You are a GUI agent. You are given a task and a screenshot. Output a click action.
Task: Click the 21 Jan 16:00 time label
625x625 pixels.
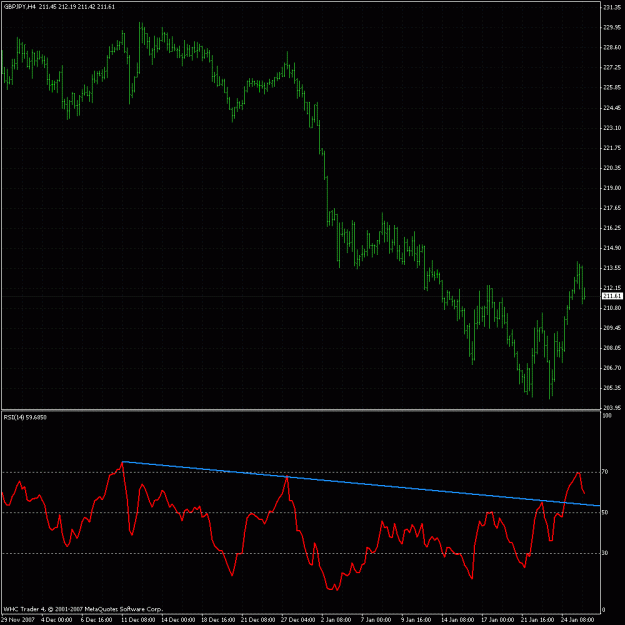[537, 620]
